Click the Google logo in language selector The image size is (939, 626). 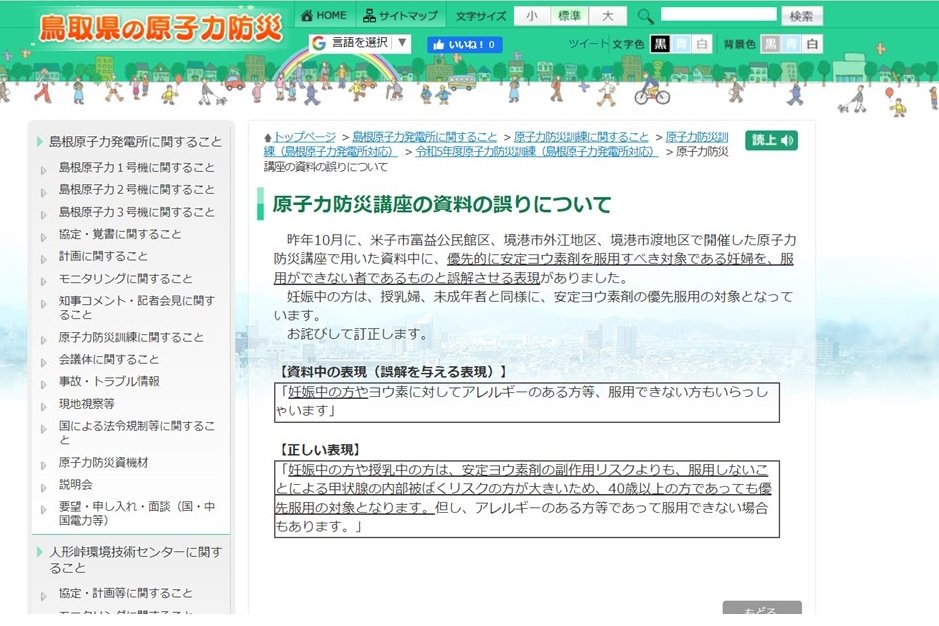319,43
